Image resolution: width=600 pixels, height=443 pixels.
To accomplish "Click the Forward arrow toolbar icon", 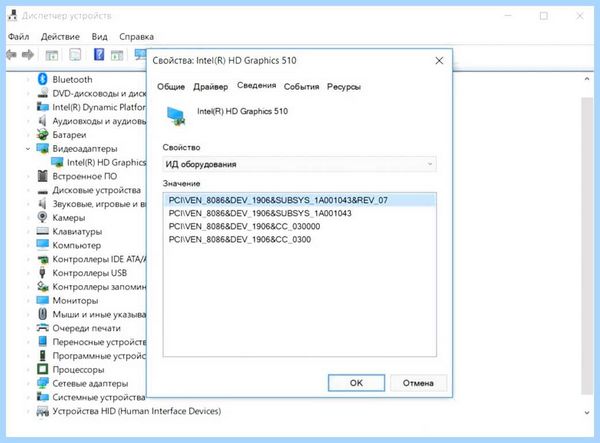I will coord(28,55).
